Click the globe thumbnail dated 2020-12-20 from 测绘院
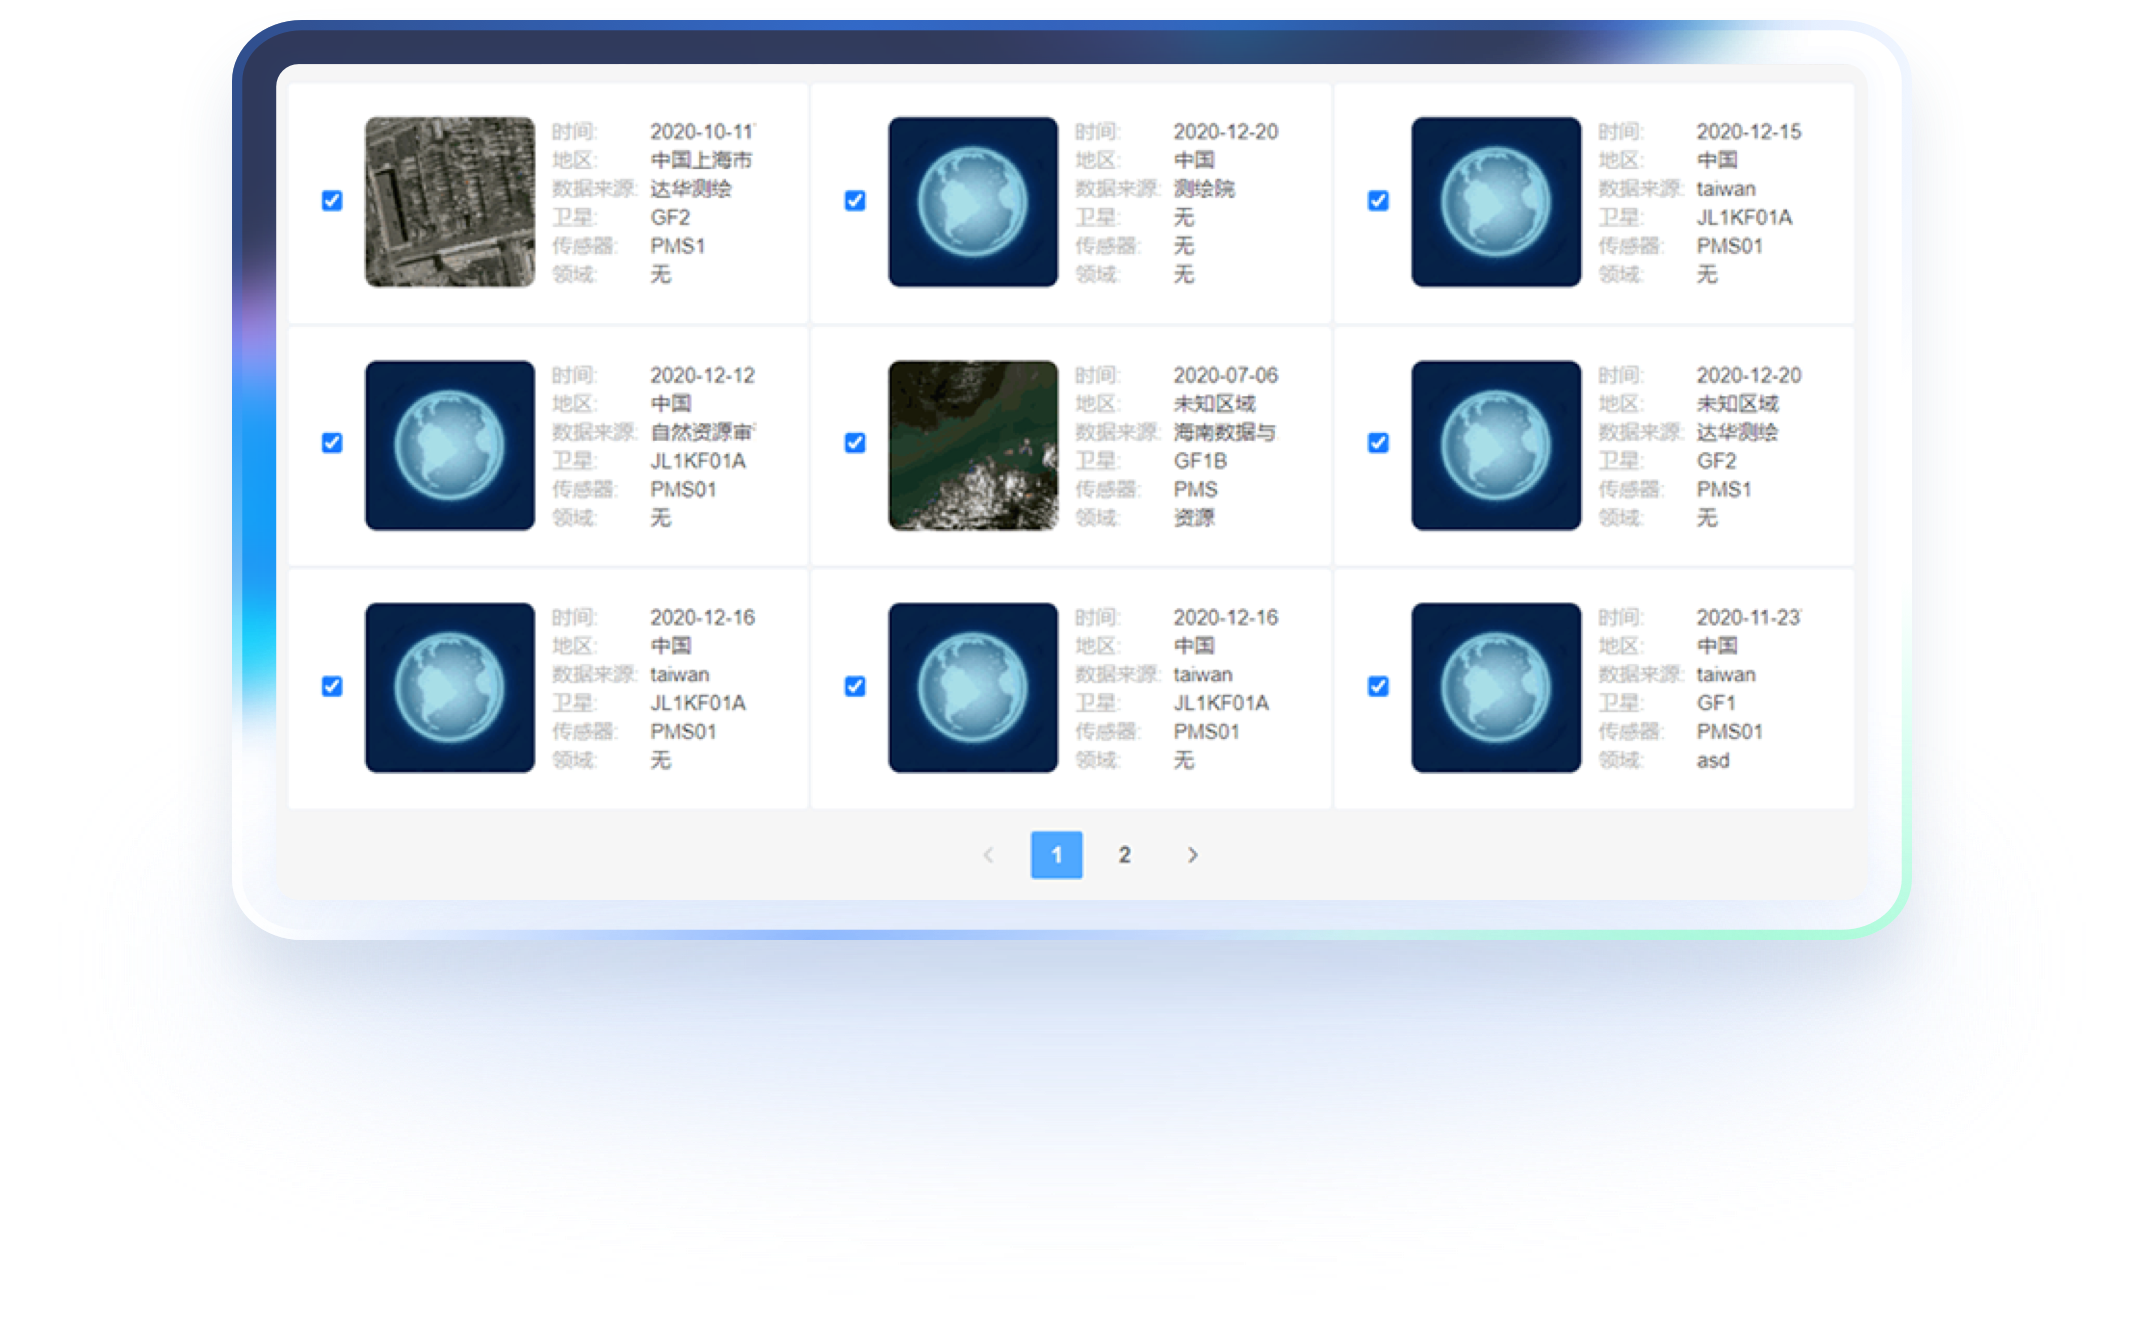The height and width of the screenshot is (1336, 2144). (972, 202)
